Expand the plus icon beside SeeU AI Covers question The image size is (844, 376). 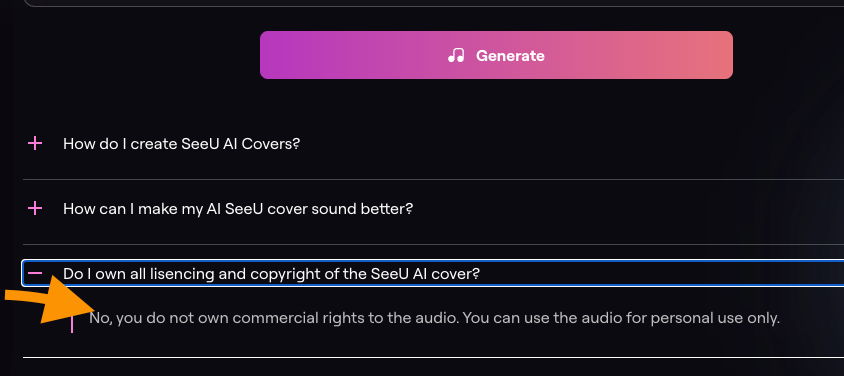coord(35,143)
